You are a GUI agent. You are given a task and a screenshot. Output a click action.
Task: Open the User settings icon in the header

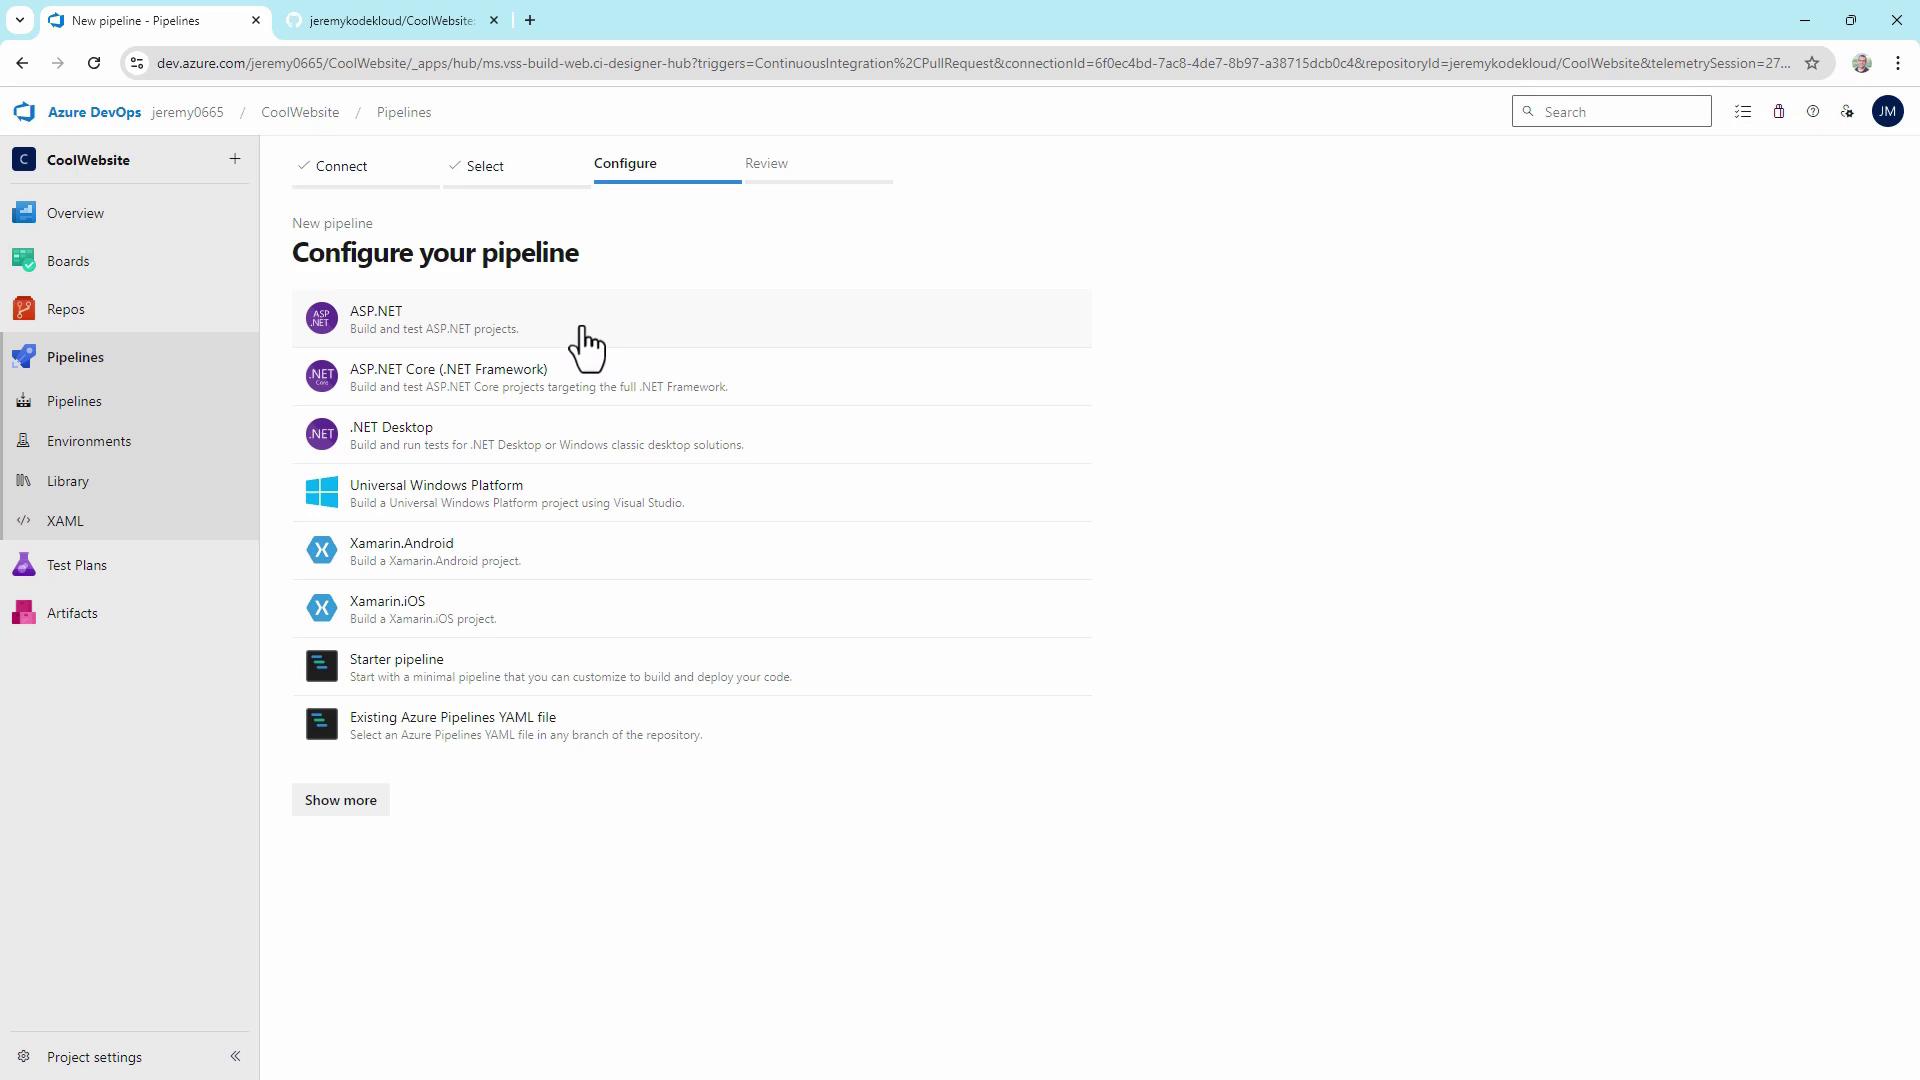tap(1847, 112)
